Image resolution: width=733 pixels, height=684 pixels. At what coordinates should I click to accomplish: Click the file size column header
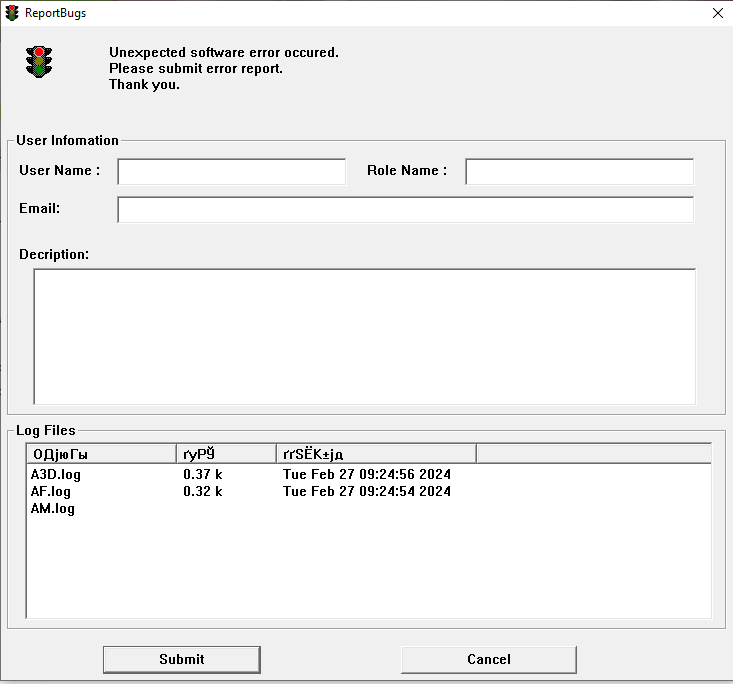coord(225,454)
